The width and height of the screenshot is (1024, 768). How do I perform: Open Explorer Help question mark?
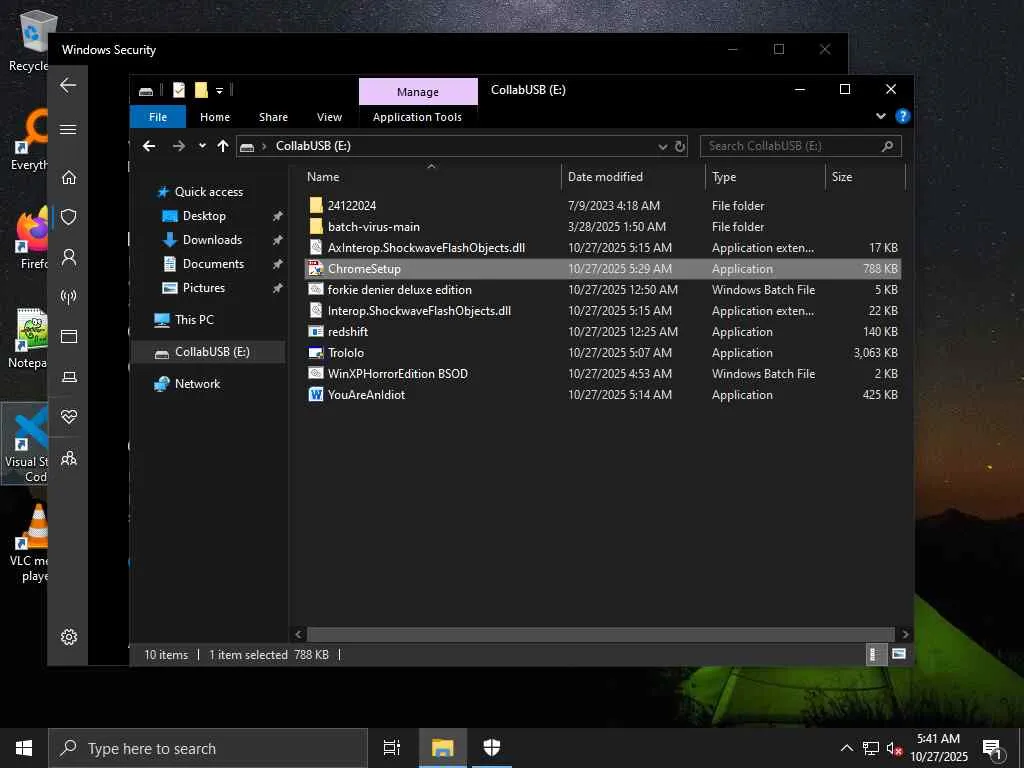tap(903, 116)
